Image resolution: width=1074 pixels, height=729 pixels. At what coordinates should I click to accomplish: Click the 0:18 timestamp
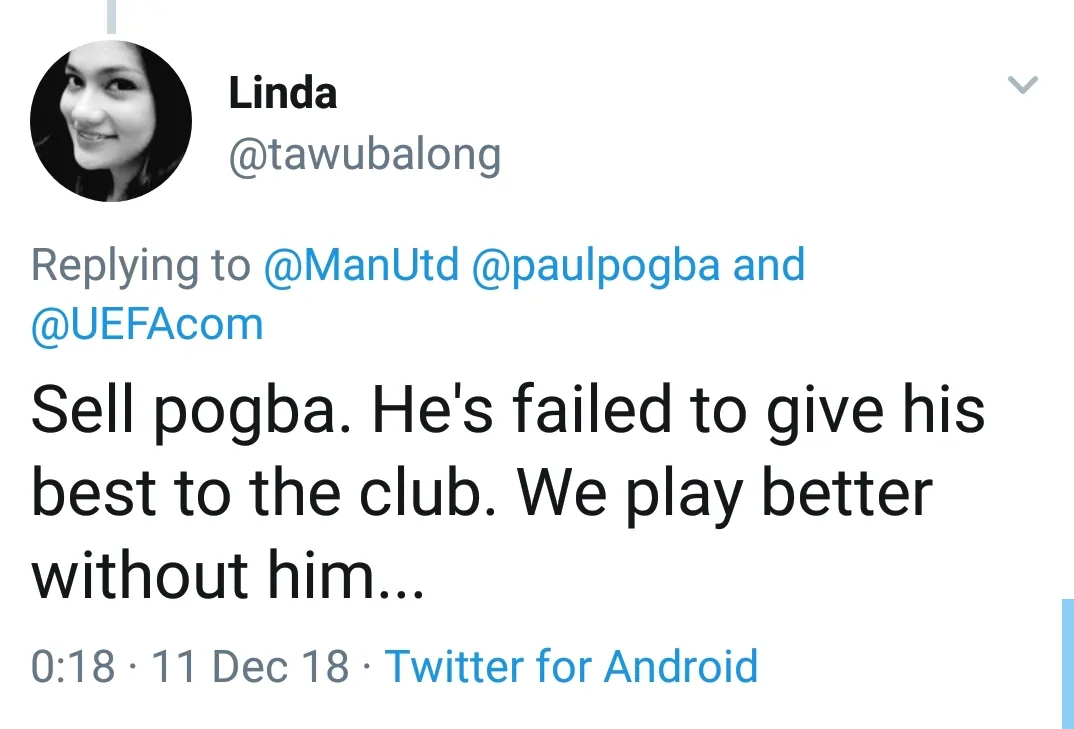click(73, 666)
